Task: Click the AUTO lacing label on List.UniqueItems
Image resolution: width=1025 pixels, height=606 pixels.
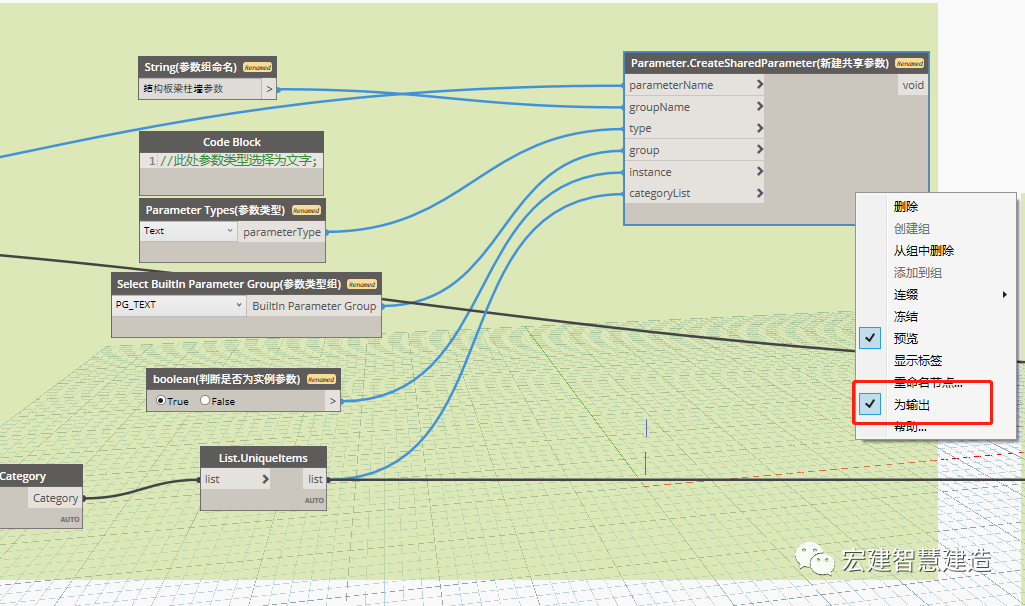Action: [x=314, y=501]
